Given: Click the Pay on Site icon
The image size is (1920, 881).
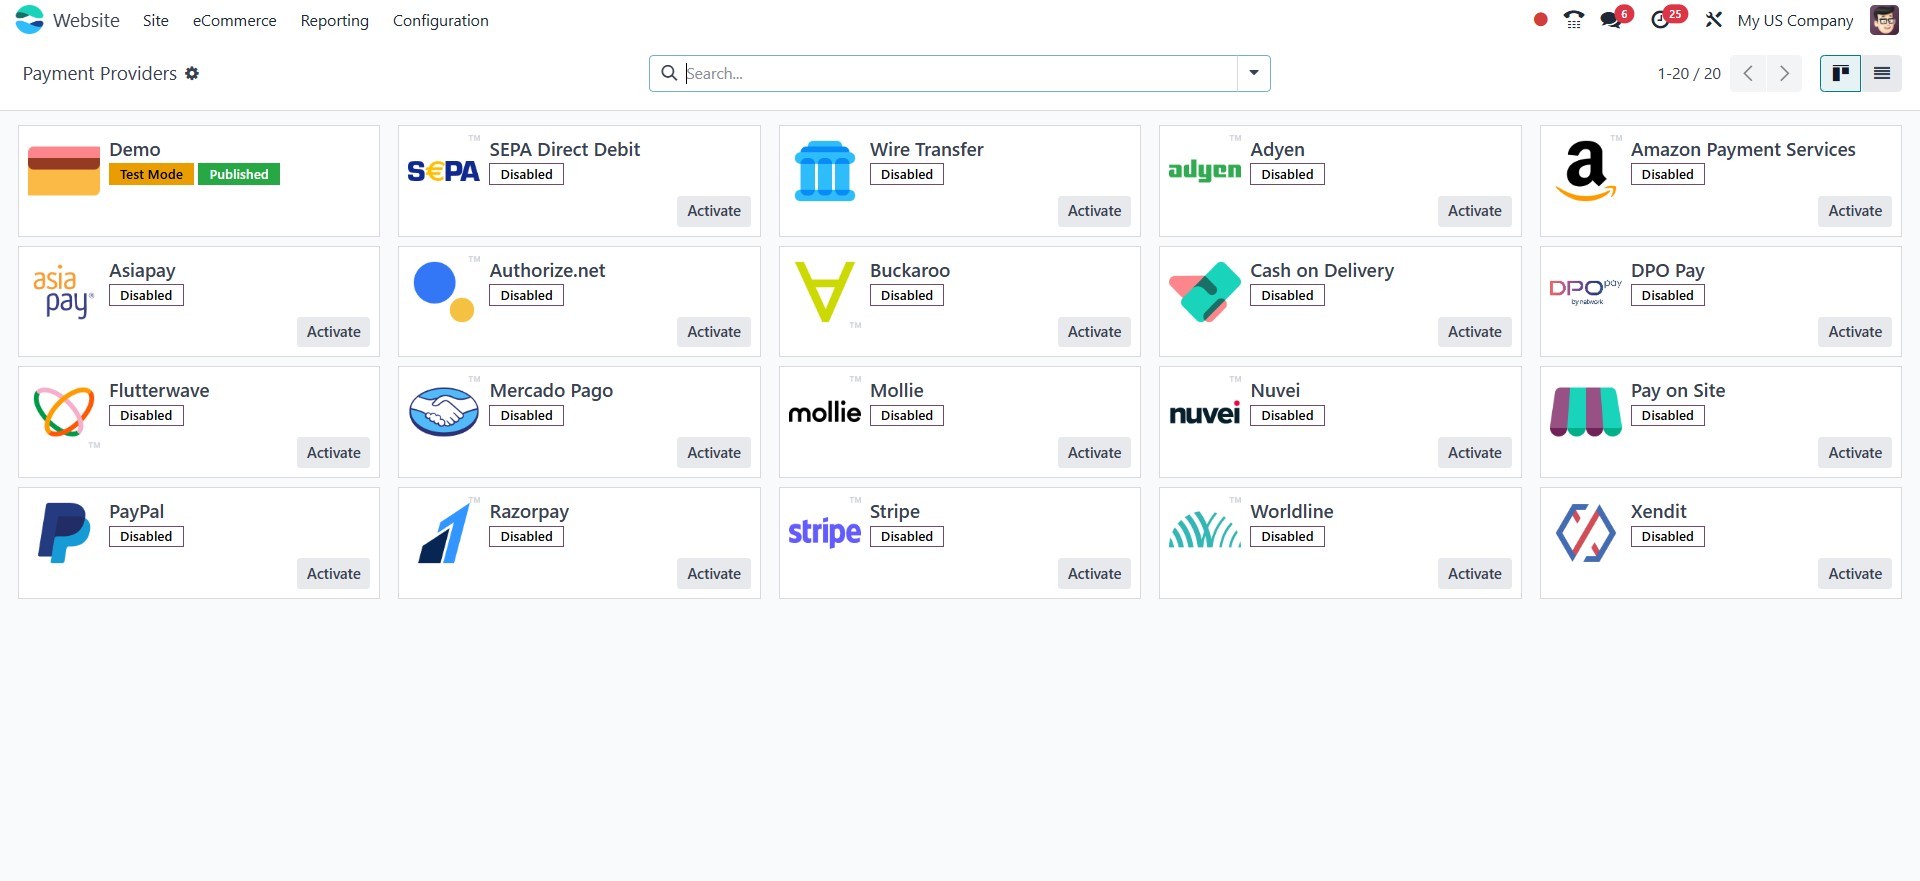Looking at the screenshot, I should [x=1586, y=412].
